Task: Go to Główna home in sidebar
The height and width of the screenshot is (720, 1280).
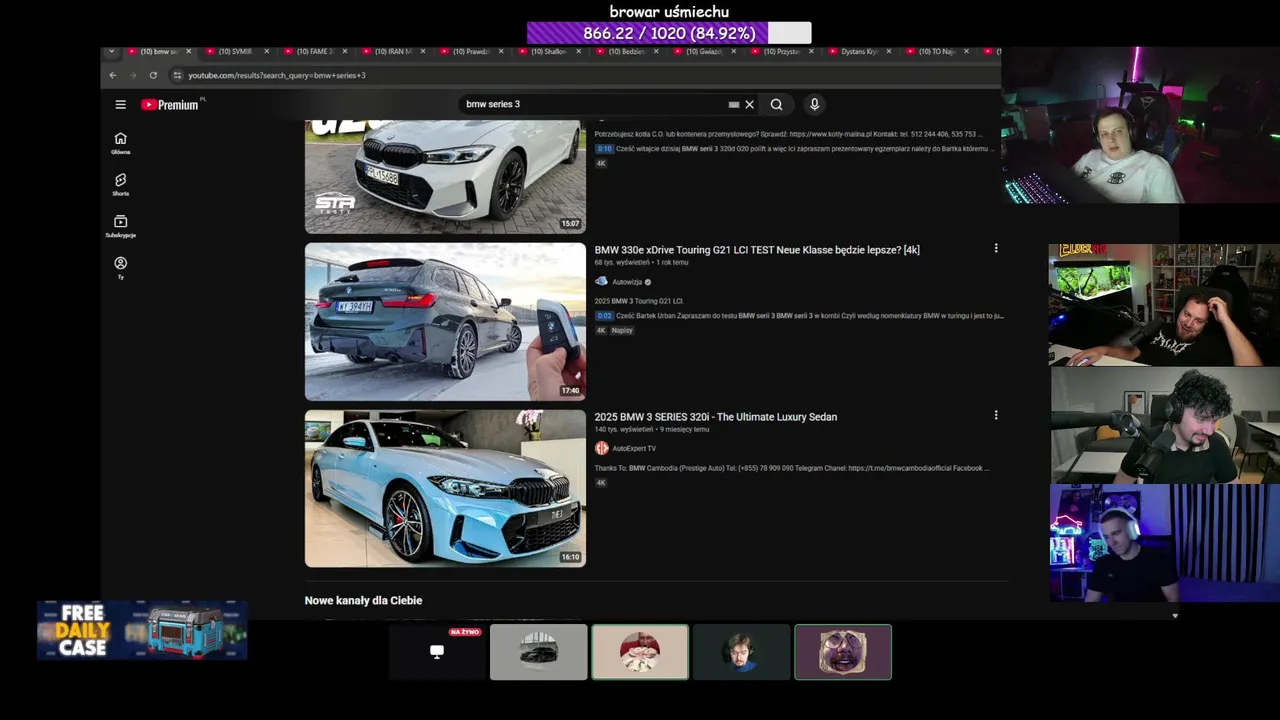Action: click(120, 144)
